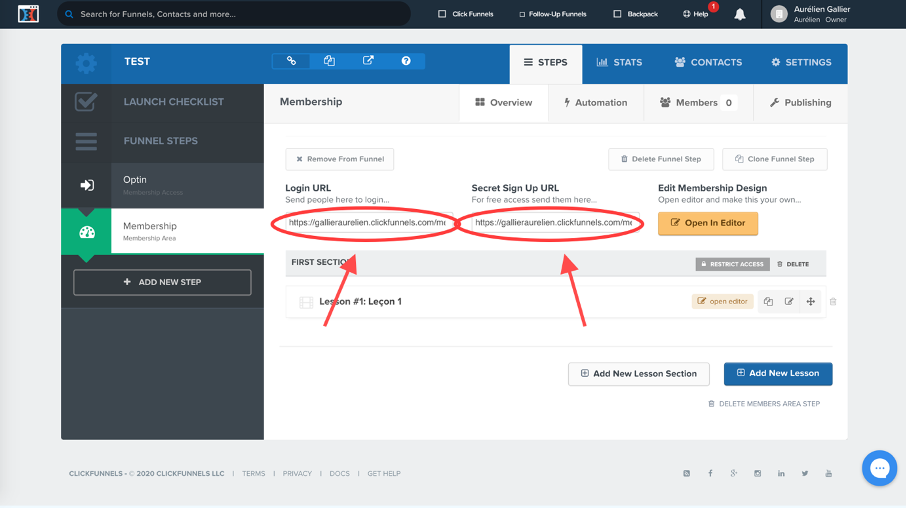Viewport: 906px width, 508px height.
Task: Click DELETE on the First Section
Action: [793, 264]
